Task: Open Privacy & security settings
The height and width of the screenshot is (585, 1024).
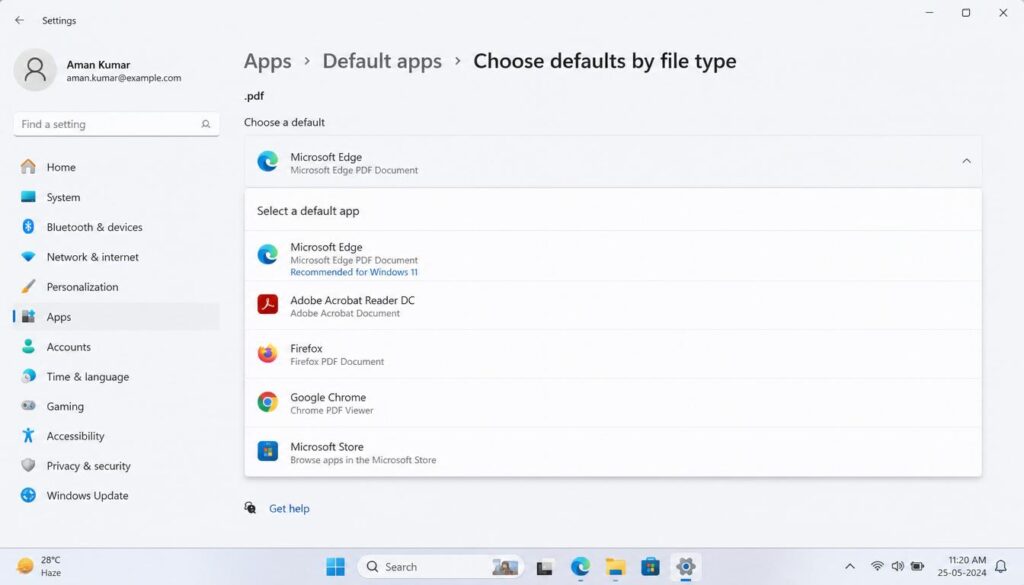Action: tap(116, 466)
